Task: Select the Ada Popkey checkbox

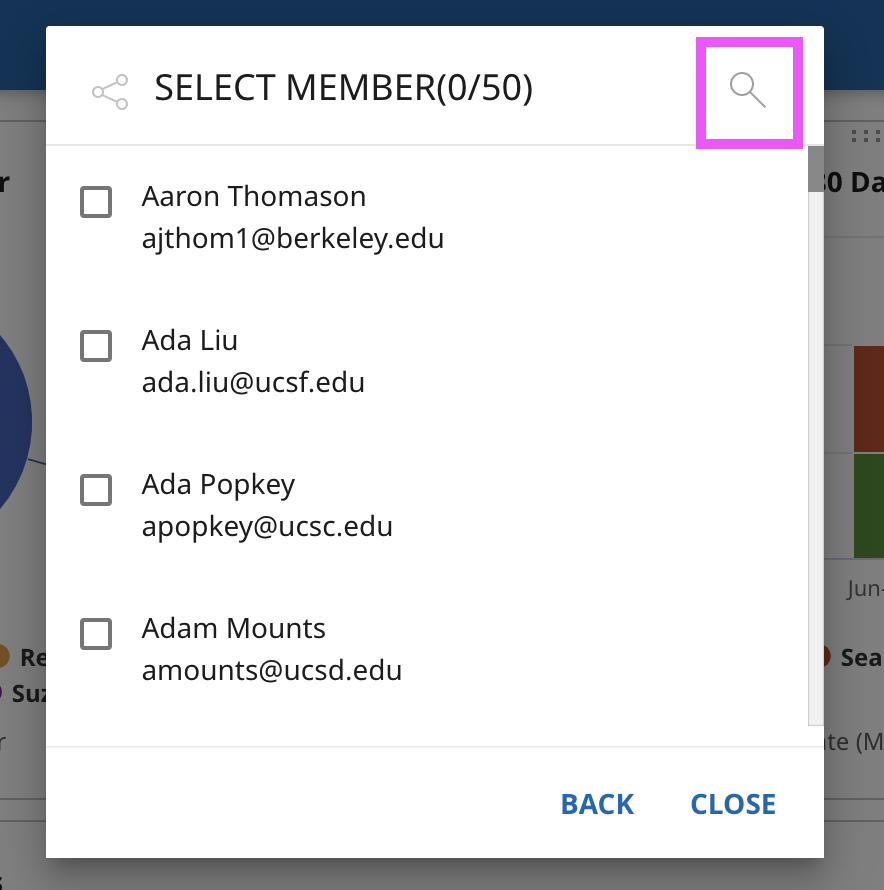Action: pyautogui.click(x=96, y=490)
